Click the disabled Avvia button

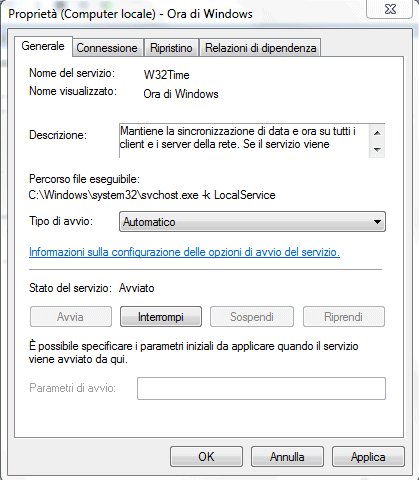pyautogui.click(x=71, y=317)
